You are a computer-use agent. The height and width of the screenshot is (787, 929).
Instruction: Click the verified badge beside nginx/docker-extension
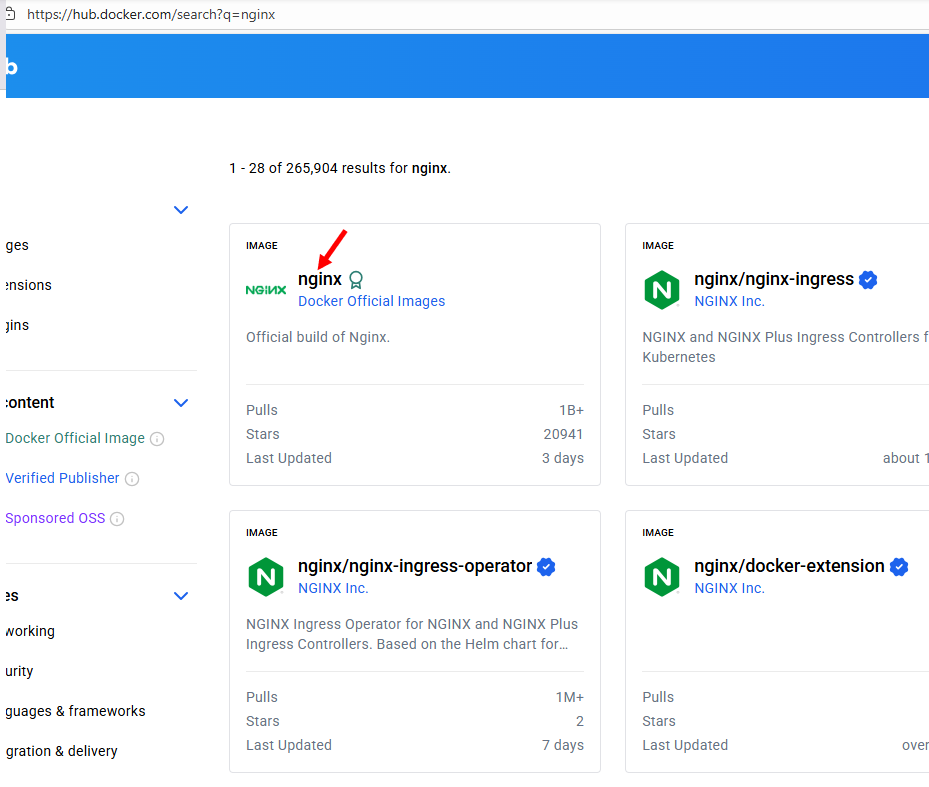[x=899, y=567]
